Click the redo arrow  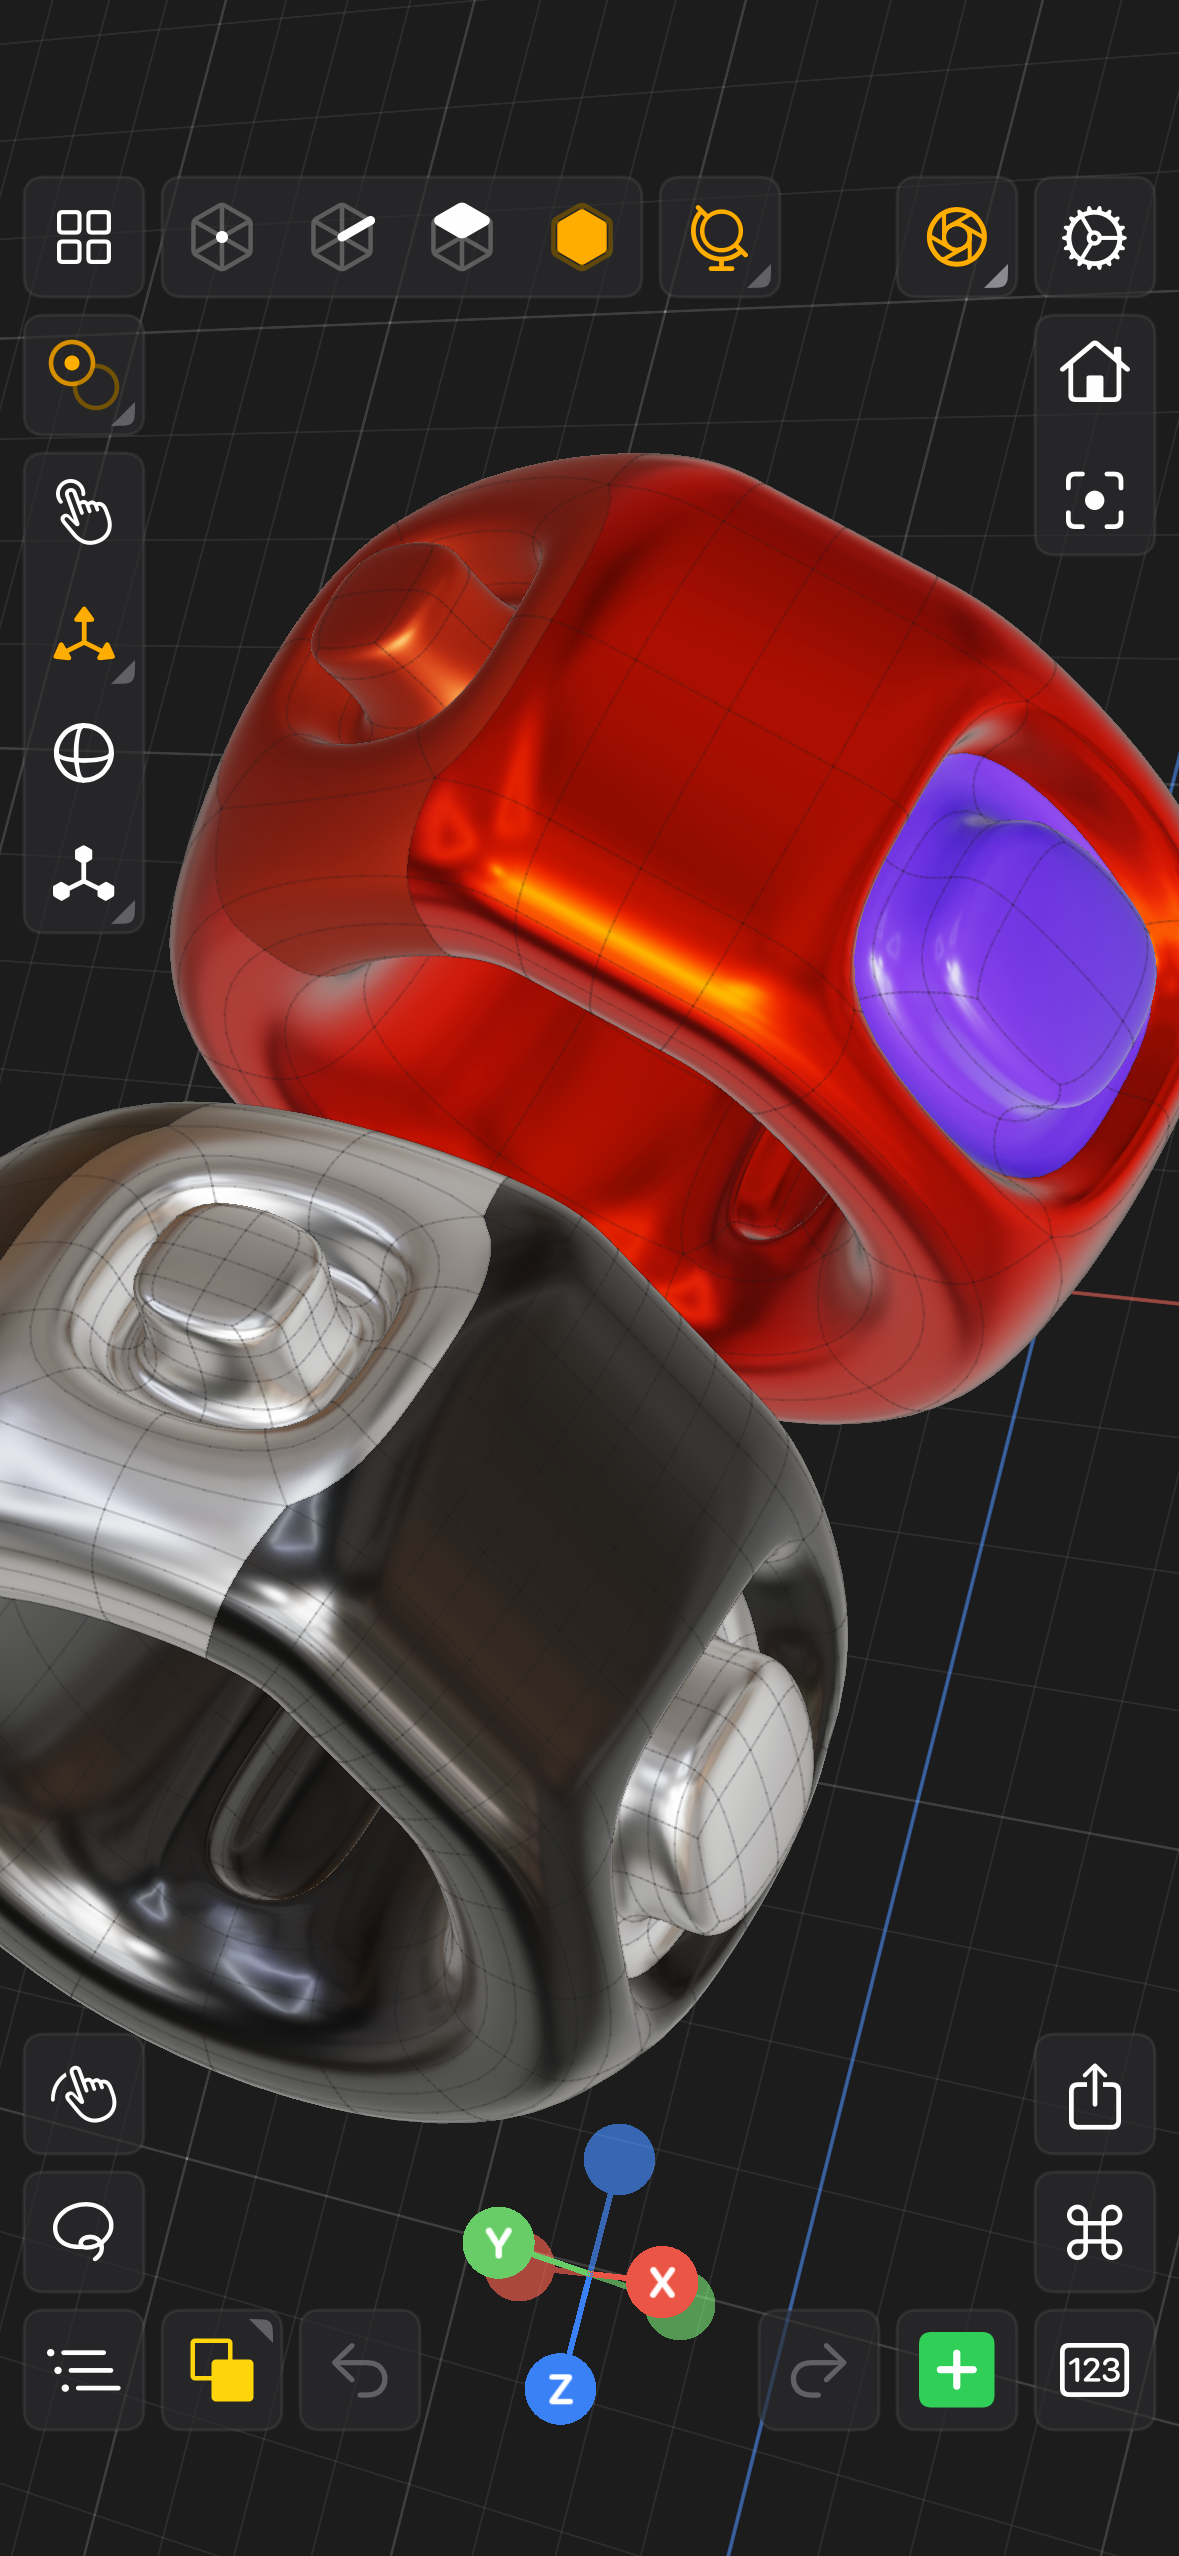(819, 2369)
